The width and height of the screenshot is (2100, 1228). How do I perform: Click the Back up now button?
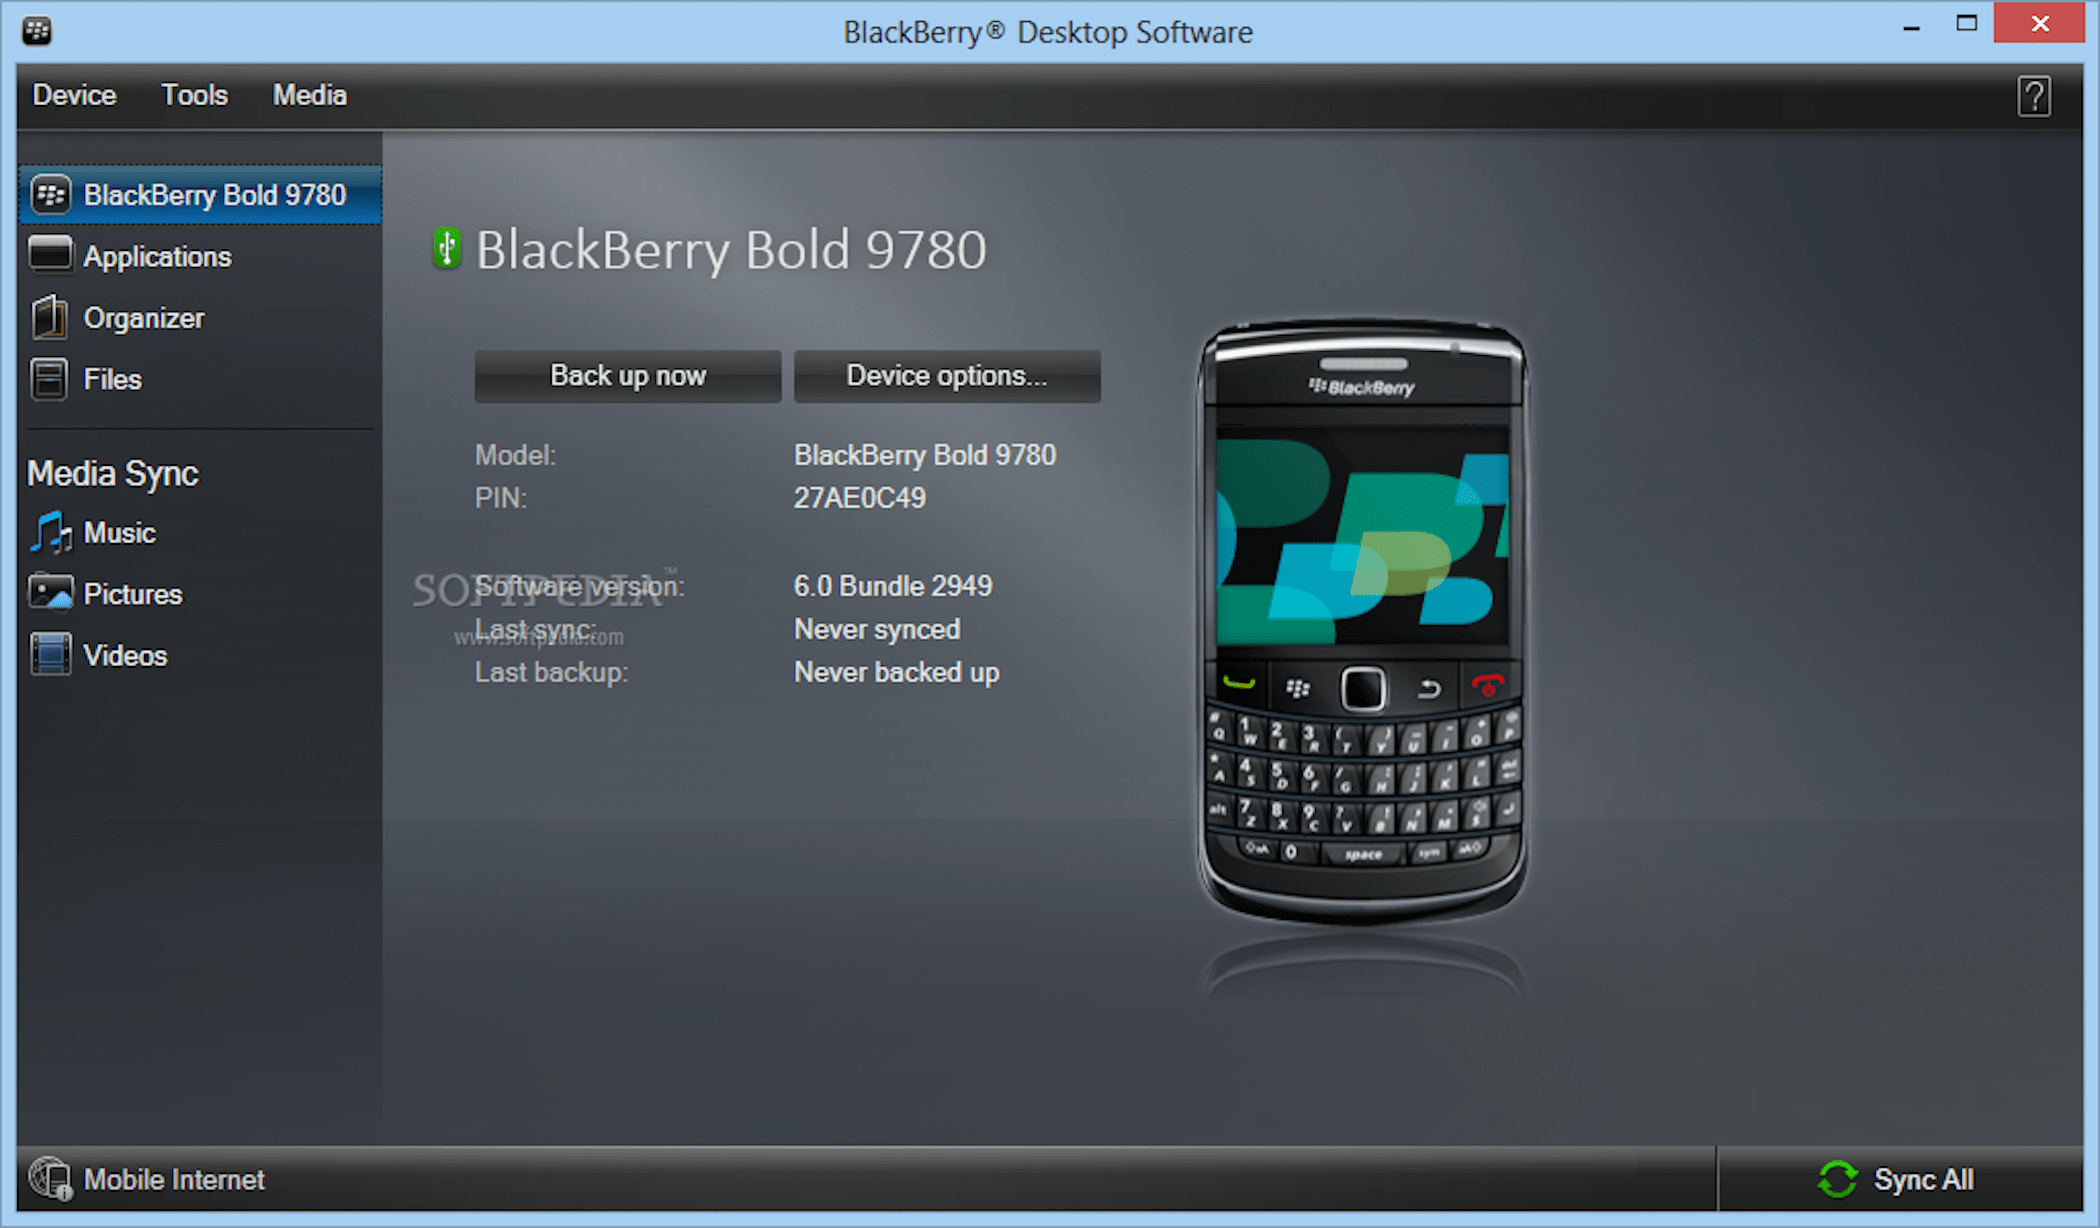point(627,376)
